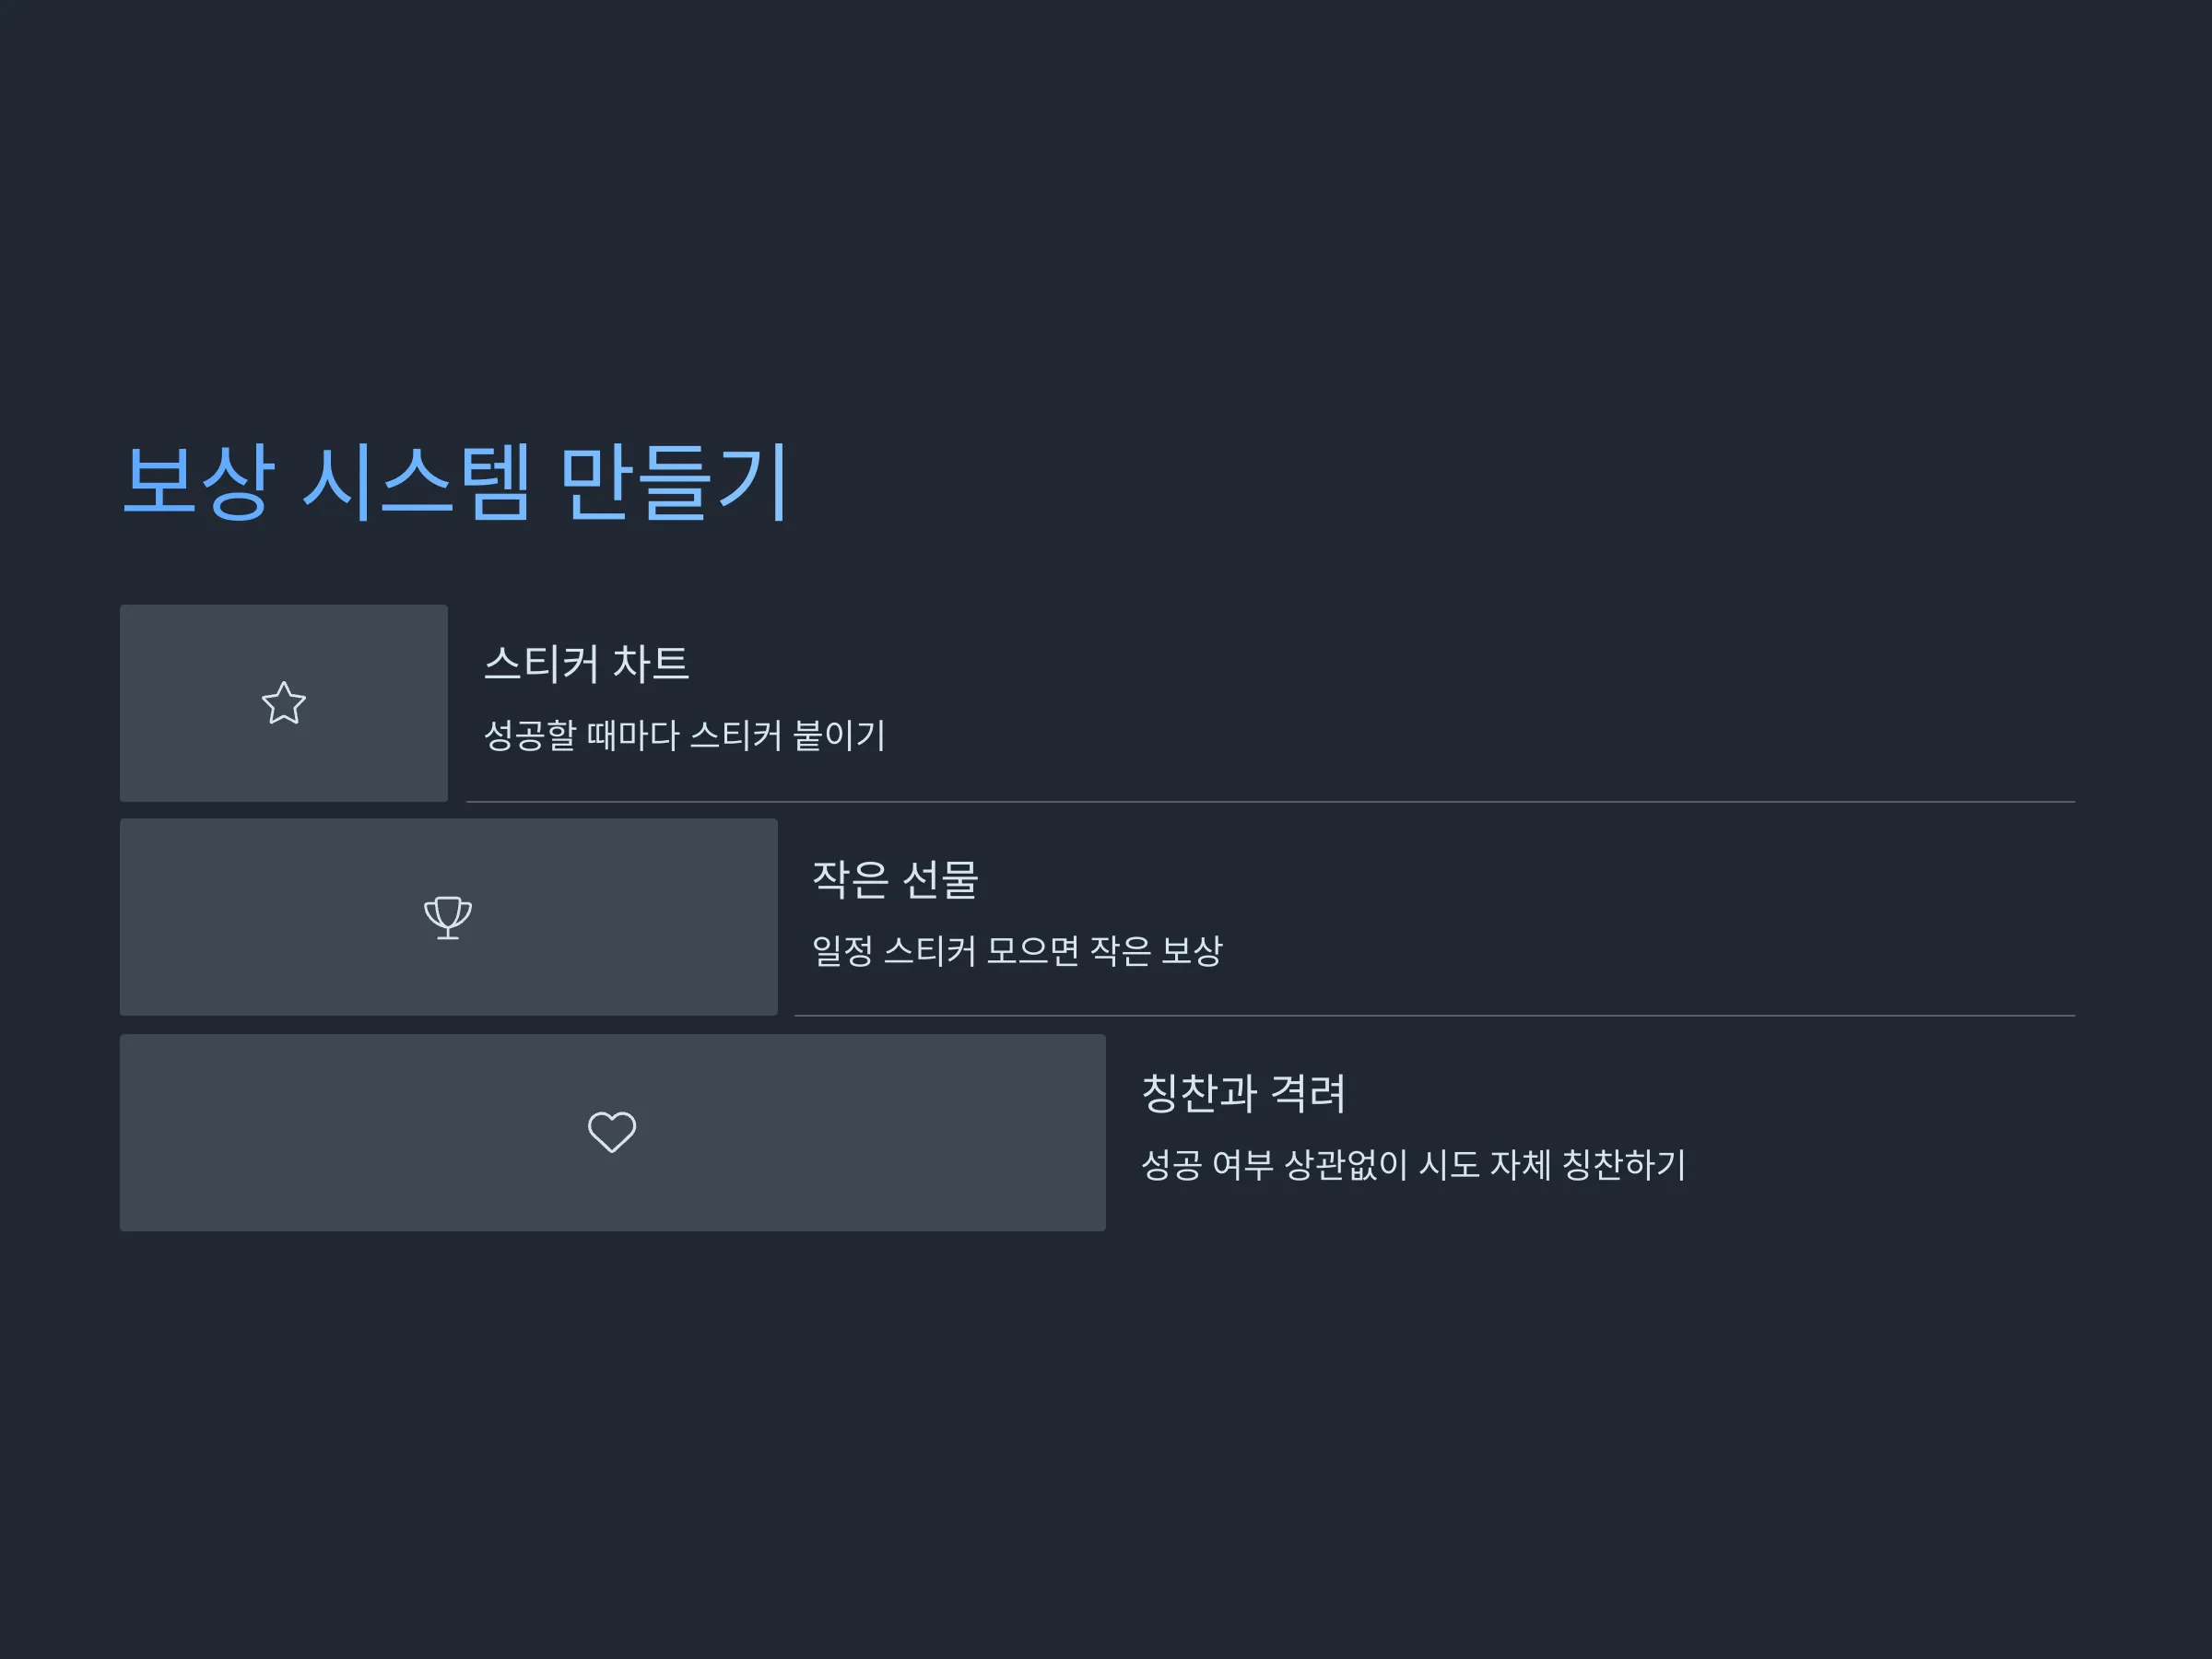Select the text 일정 스티커 모으면 작은 보상

click(1017, 950)
